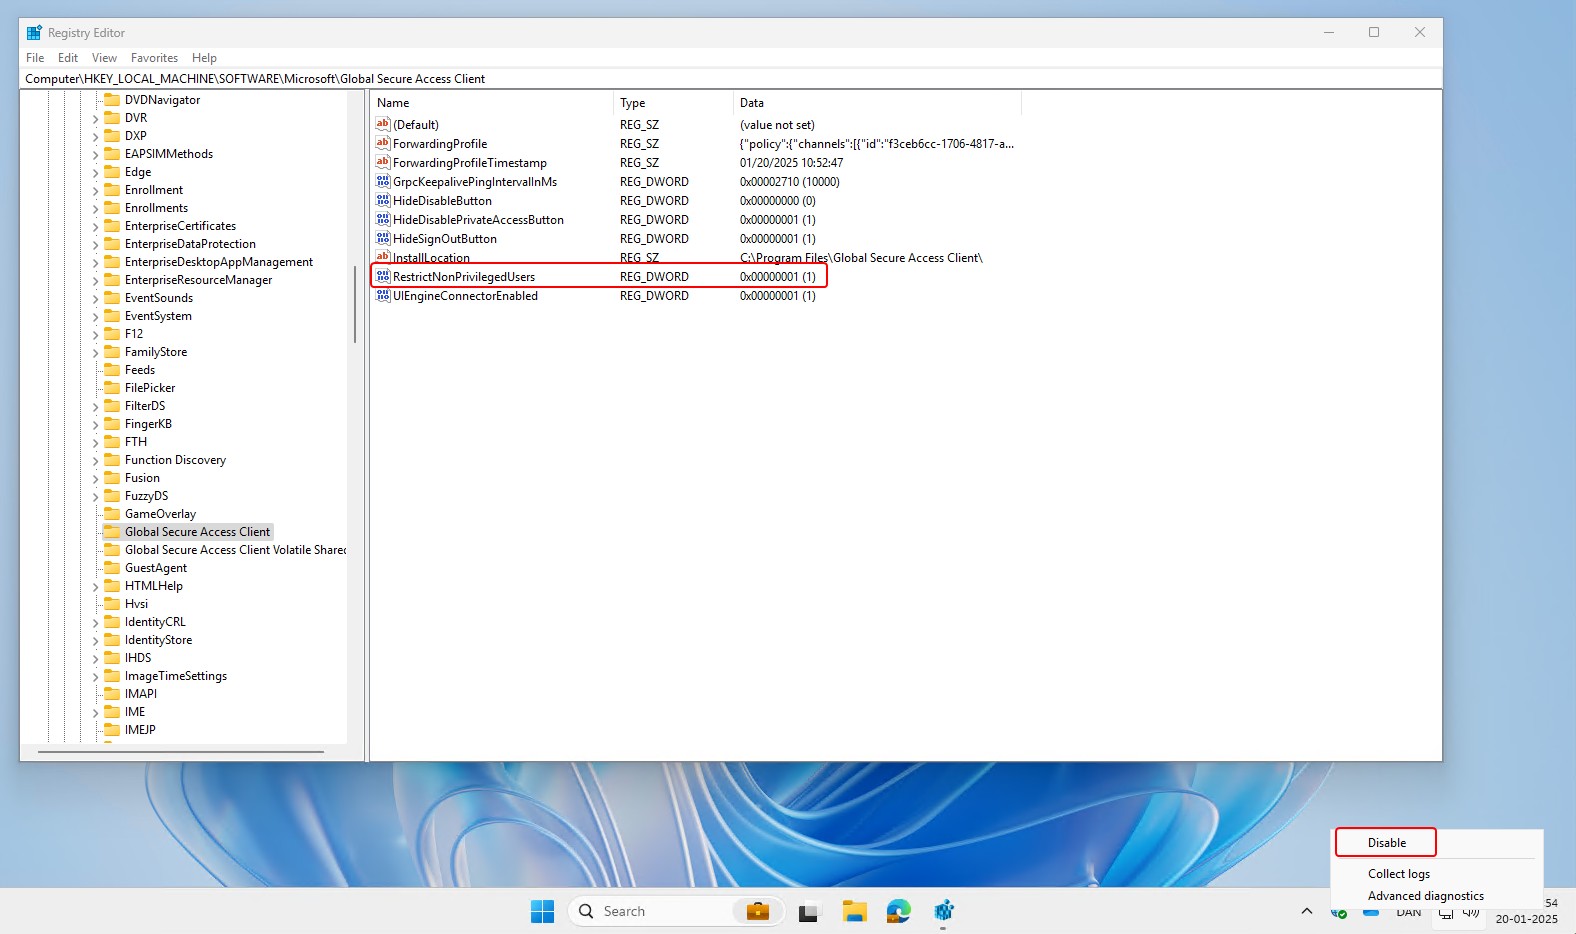Click the ForwardingProfile string value icon
Screen dimensions: 1576x934
[x=383, y=143]
